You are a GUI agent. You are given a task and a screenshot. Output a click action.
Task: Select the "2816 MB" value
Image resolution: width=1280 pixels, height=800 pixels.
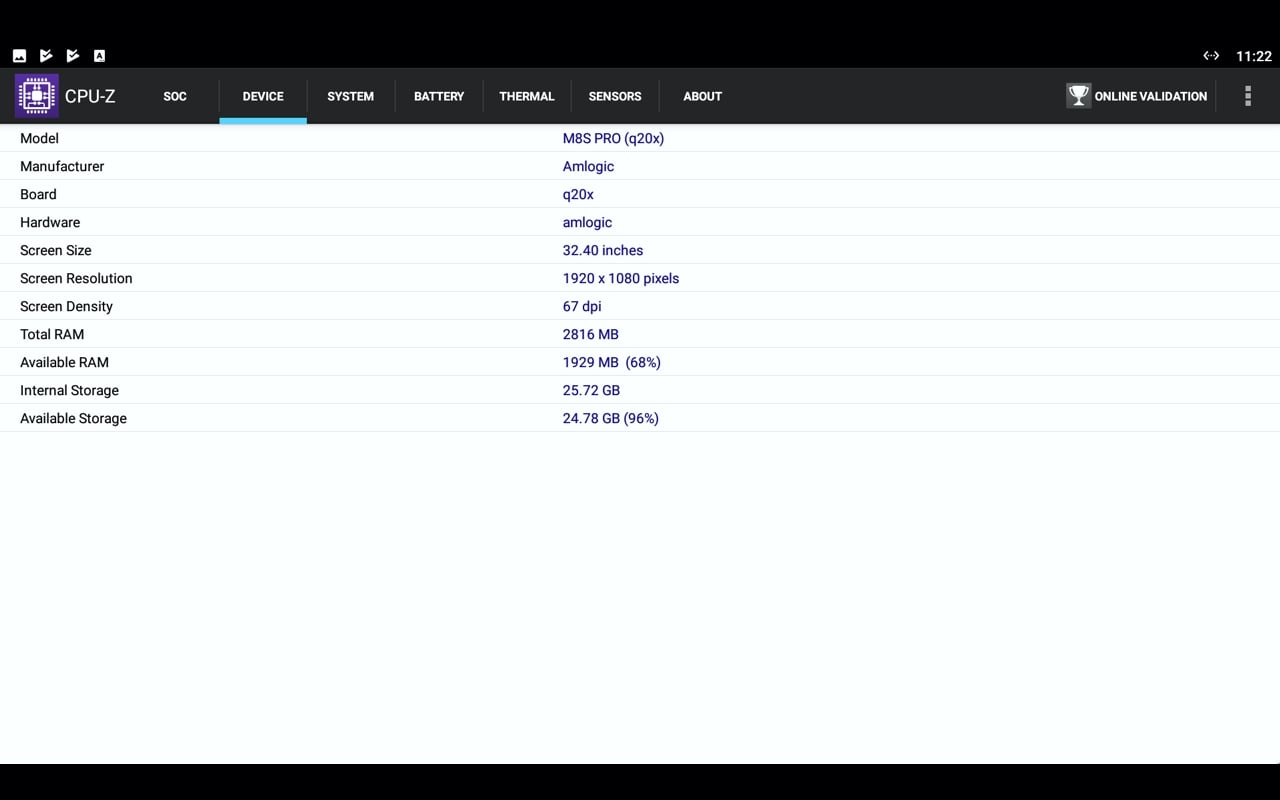(591, 334)
